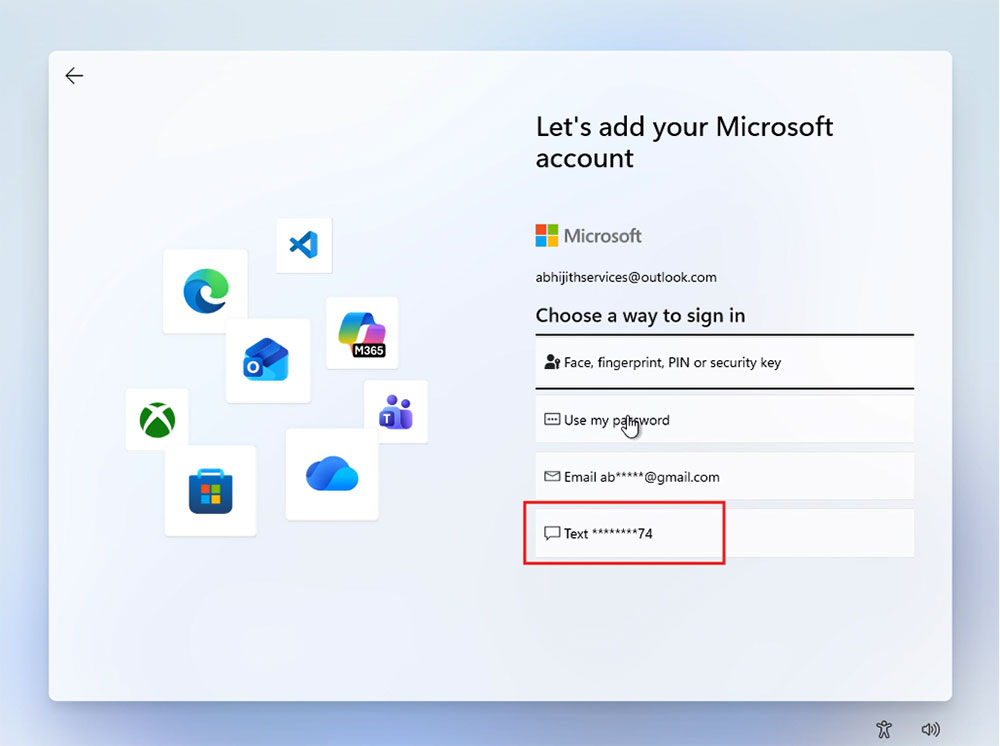Click the Let's add your Microsoft account title
The height and width of the screenshot is (746, 1000).
coord(684,142)
